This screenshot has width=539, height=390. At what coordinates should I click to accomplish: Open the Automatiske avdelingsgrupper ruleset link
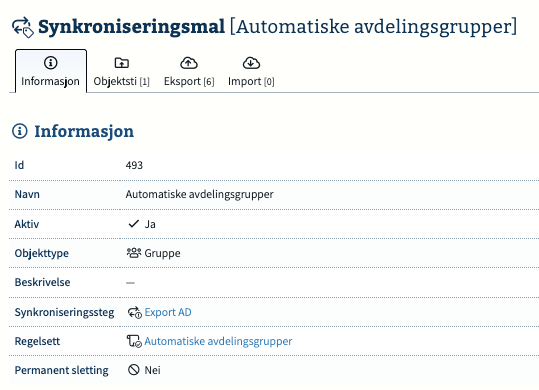[218, 341]
